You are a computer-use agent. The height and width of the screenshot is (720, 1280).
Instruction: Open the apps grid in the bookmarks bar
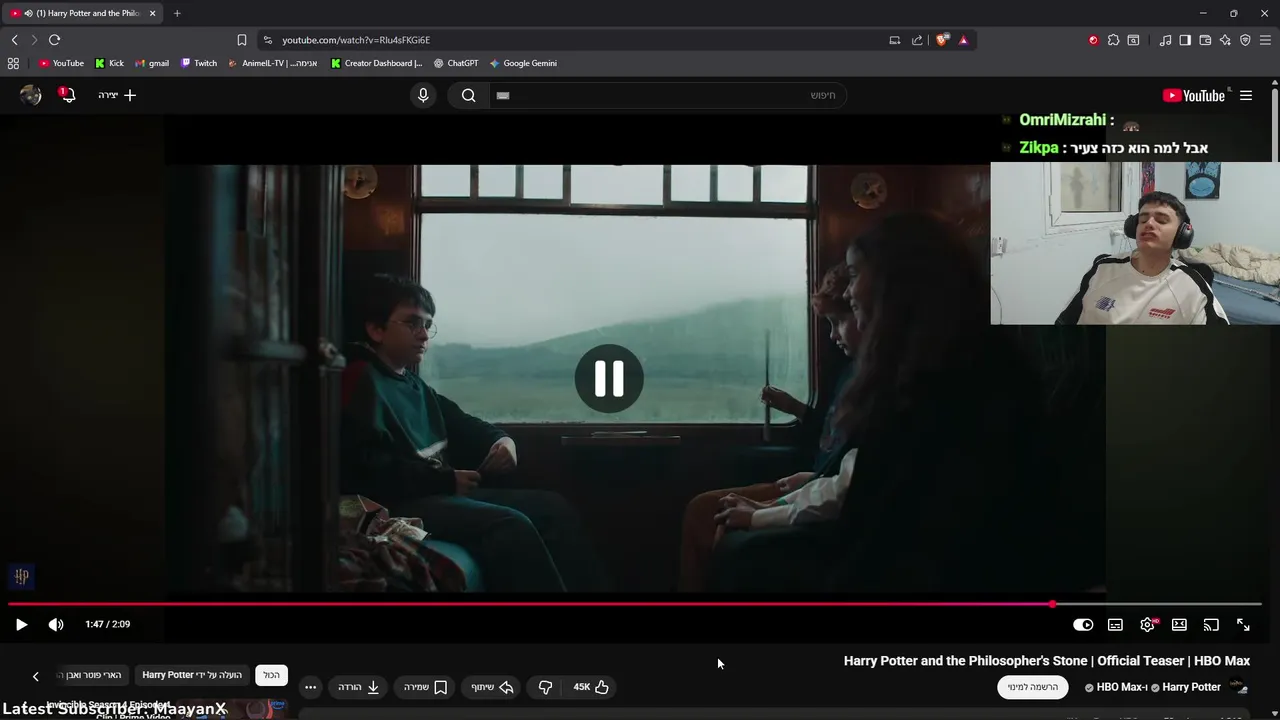tap(13, 63)
